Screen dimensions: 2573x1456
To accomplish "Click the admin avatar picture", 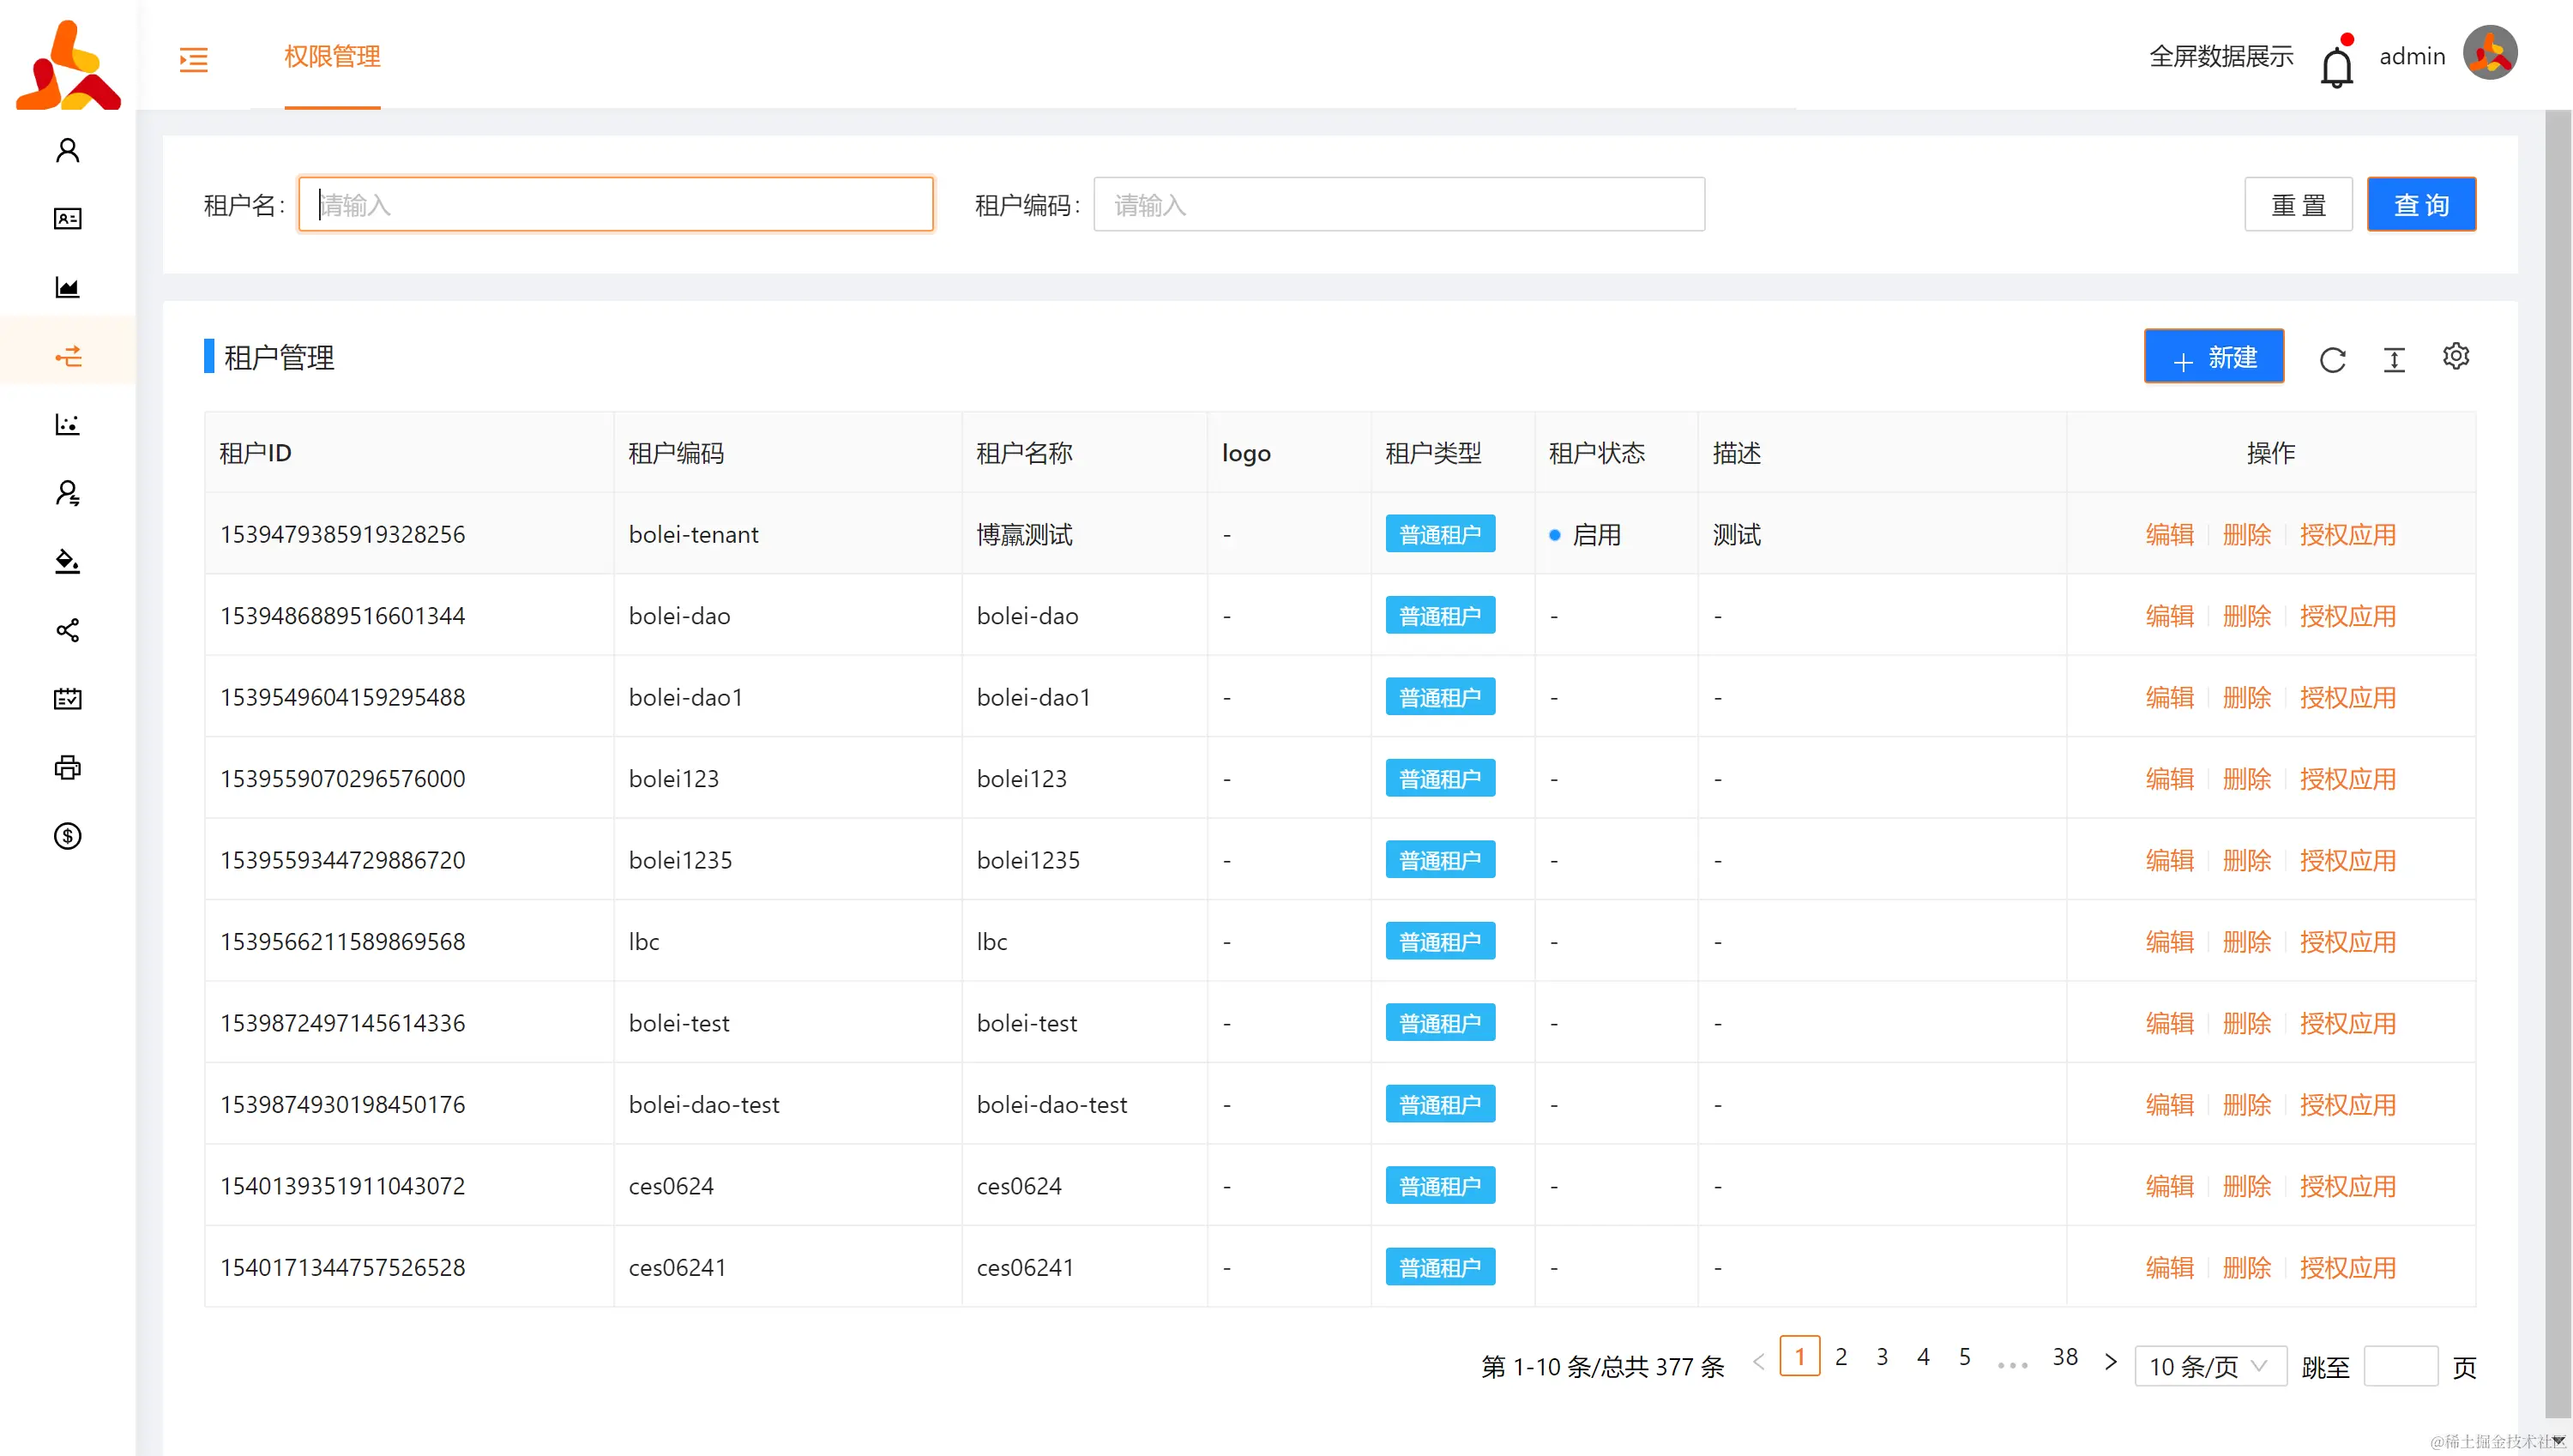I will click(2489, 54).
